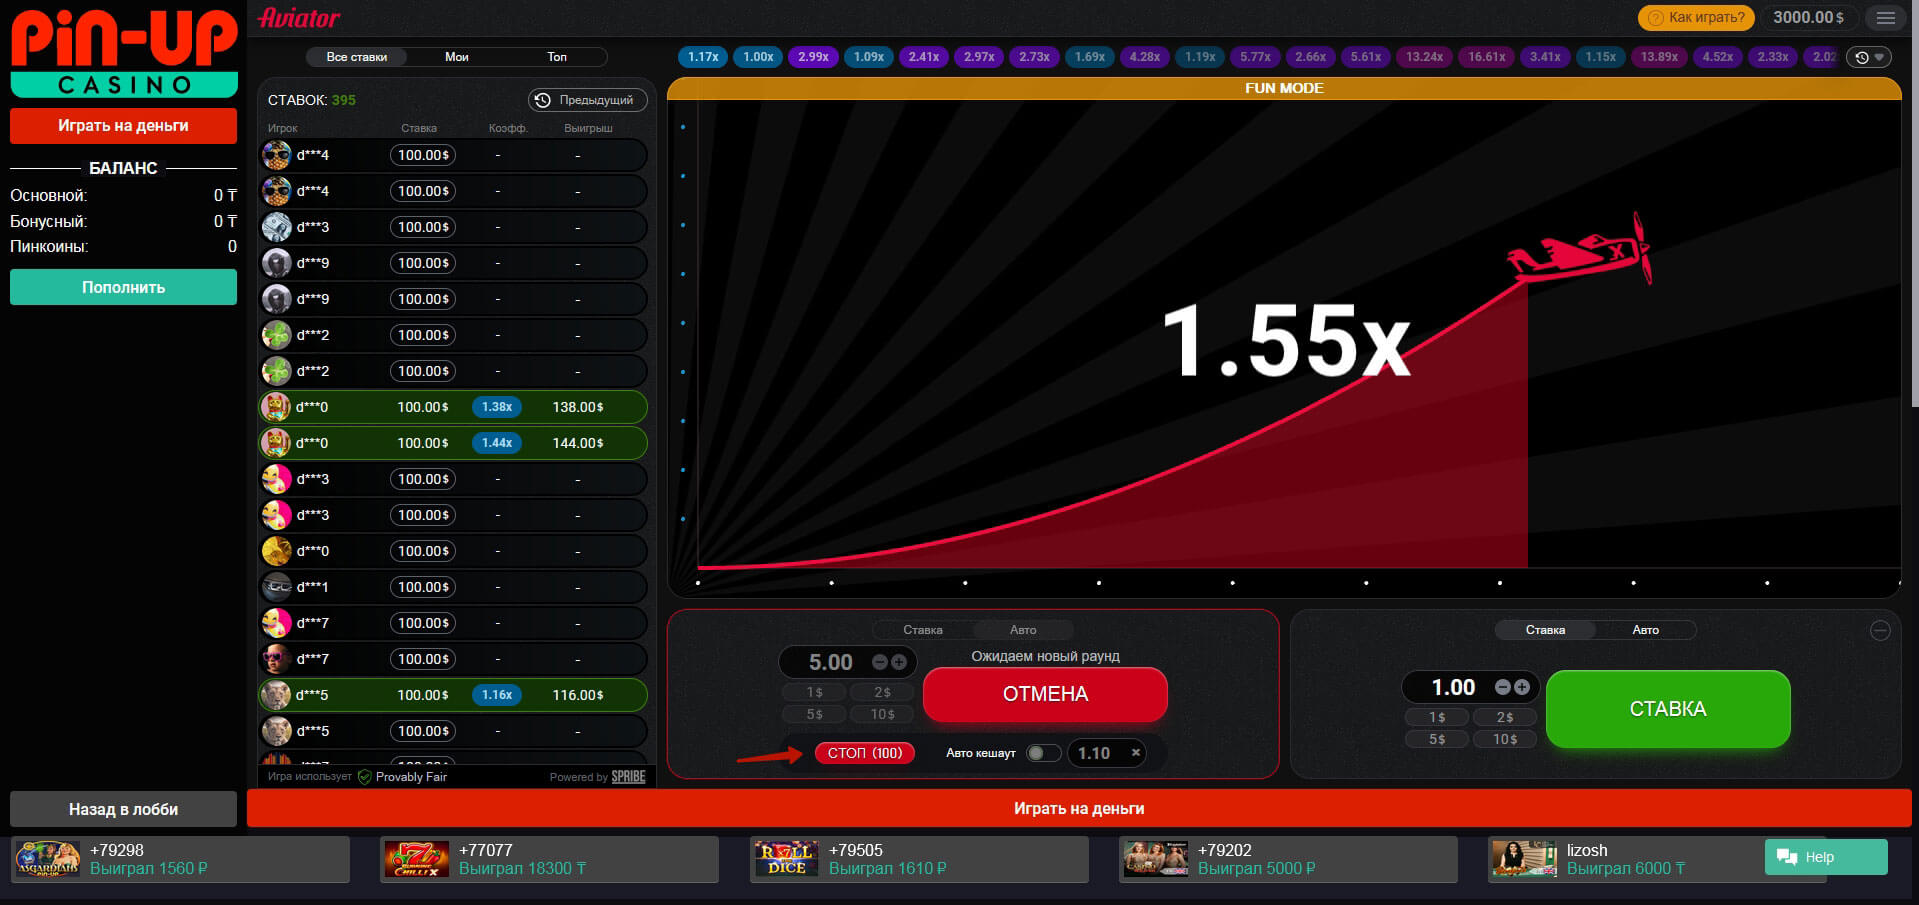
Task: Click the minus icon next to the 5.00 bet
Action: click(x=880, y=662)
